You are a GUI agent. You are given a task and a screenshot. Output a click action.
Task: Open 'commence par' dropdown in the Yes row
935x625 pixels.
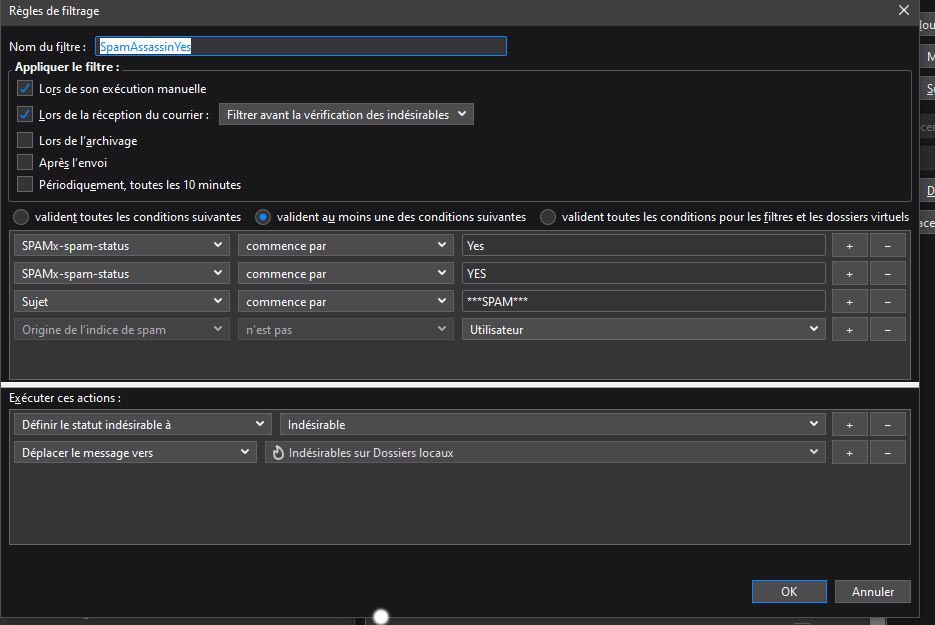tap(346, 246)
